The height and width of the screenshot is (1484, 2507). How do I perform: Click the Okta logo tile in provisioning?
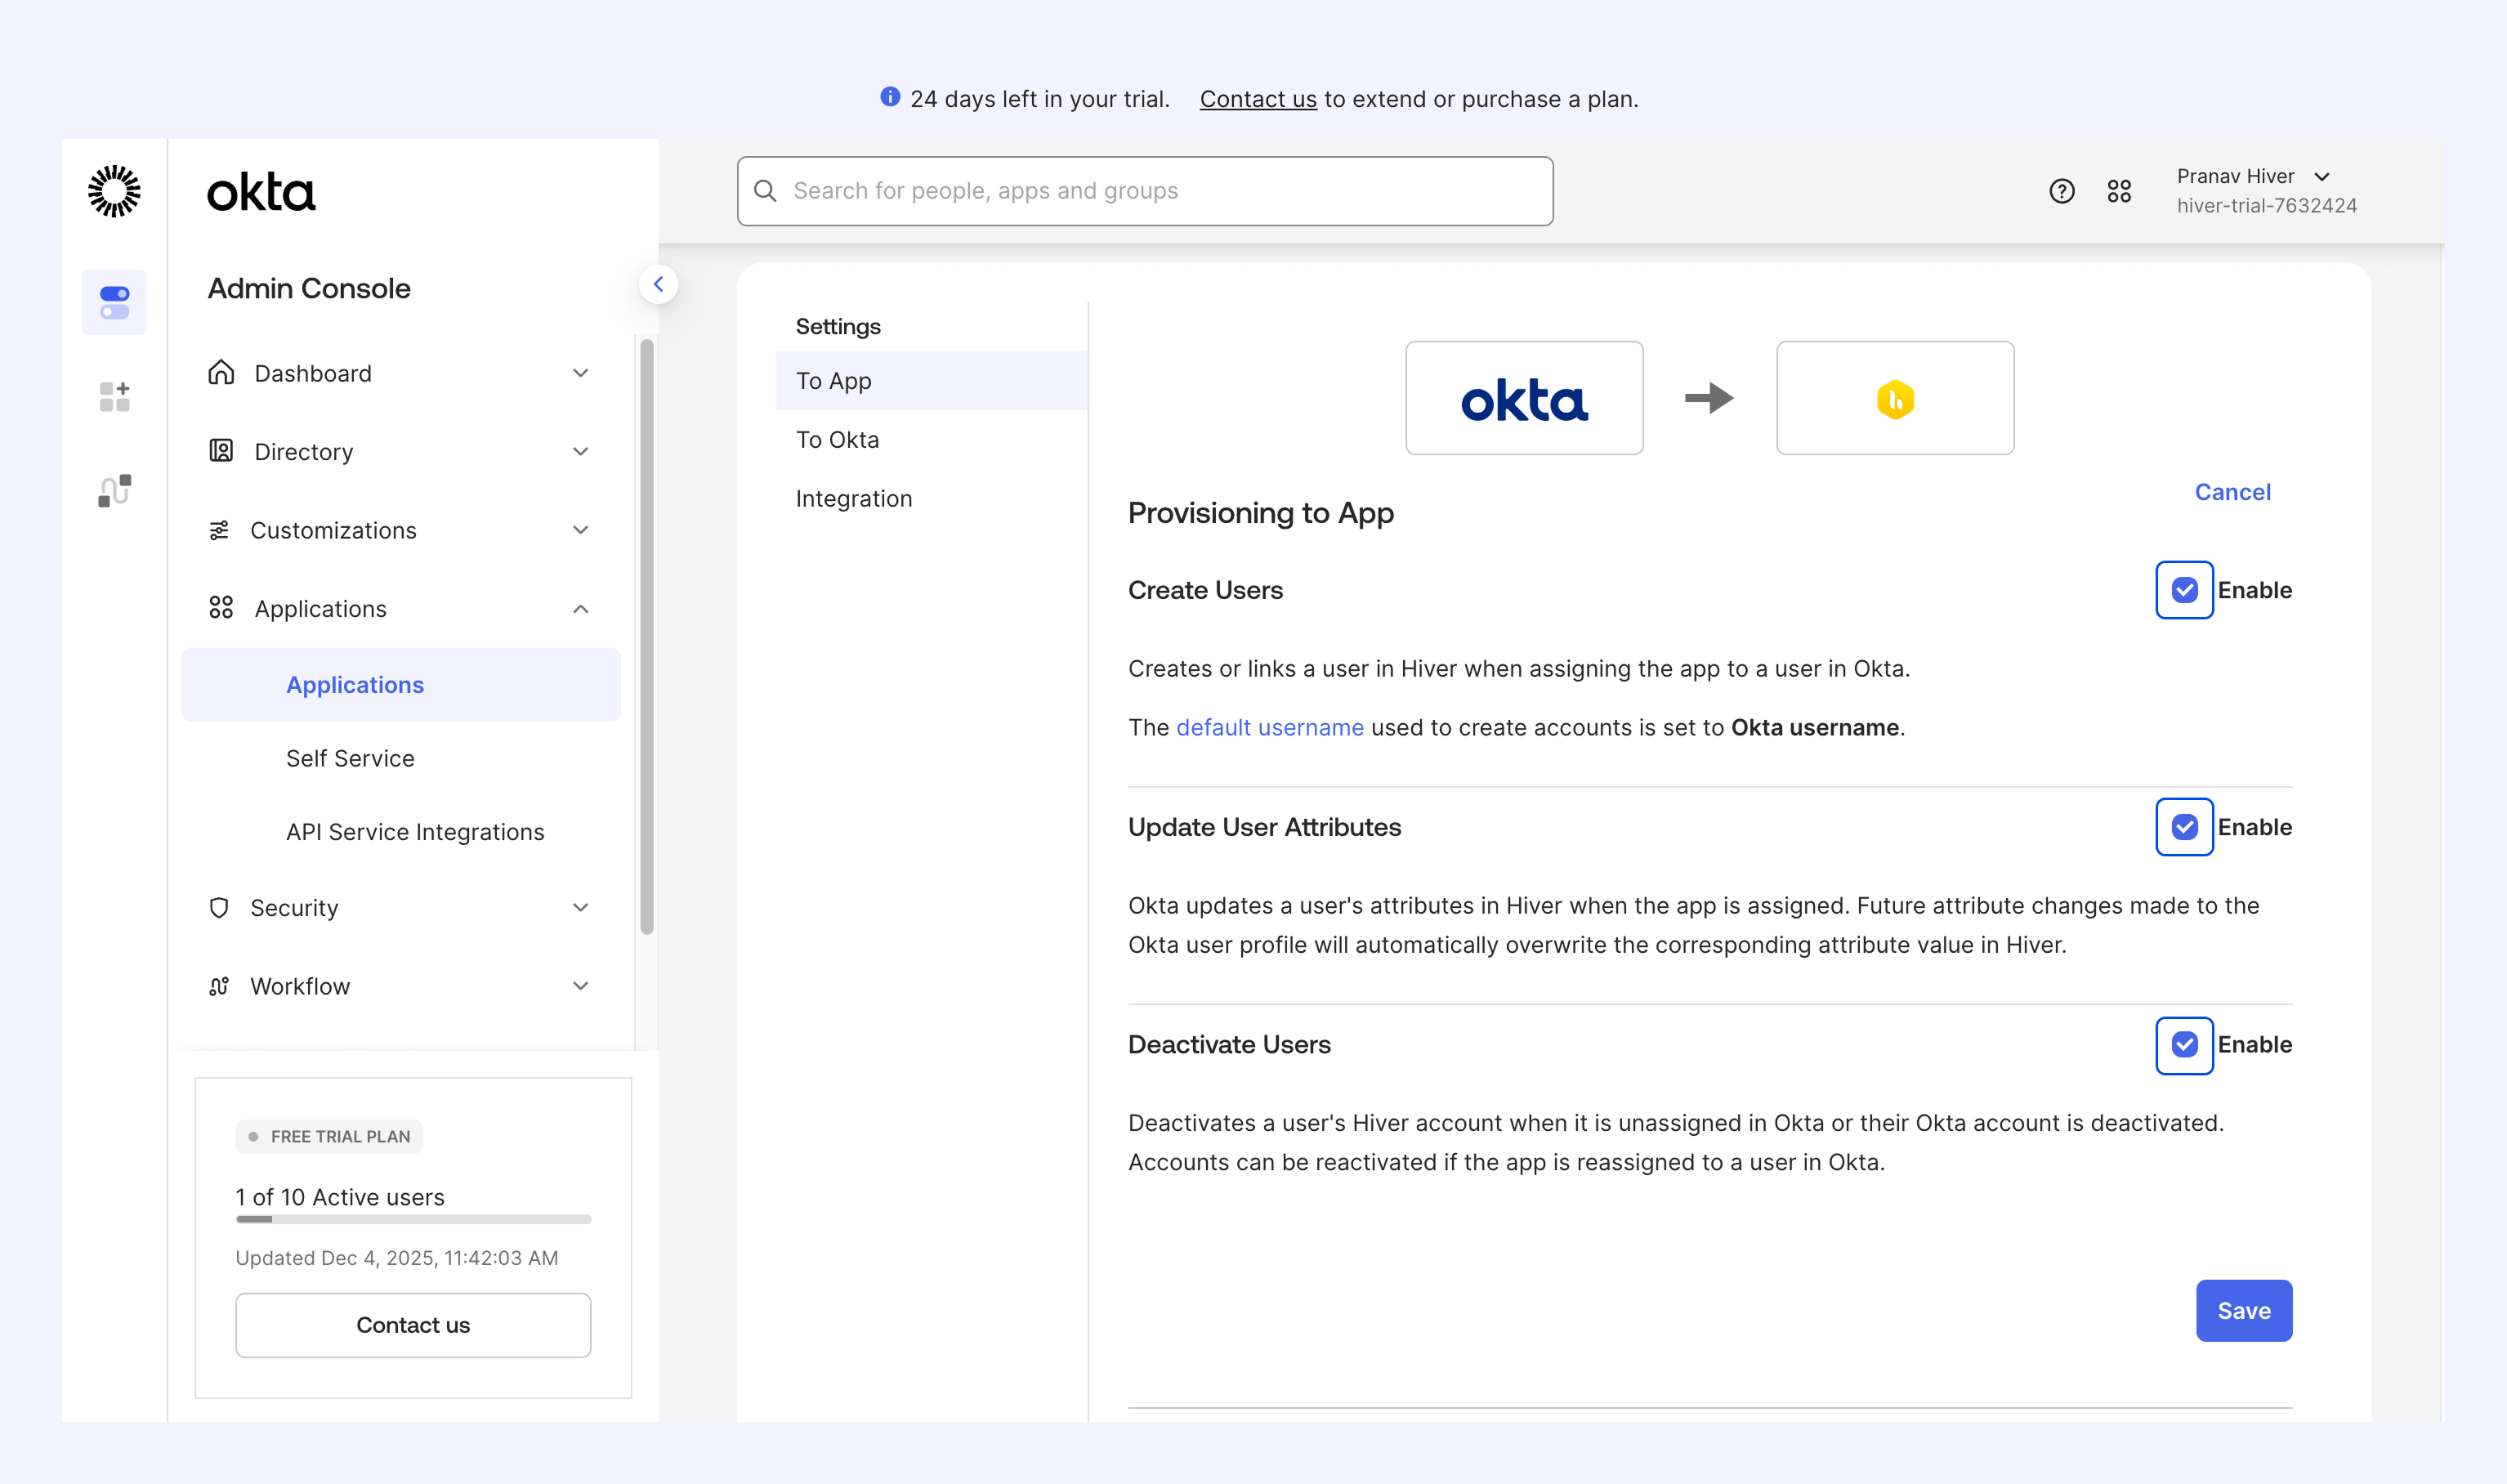pyautogui.click(x=1524, y=398)
